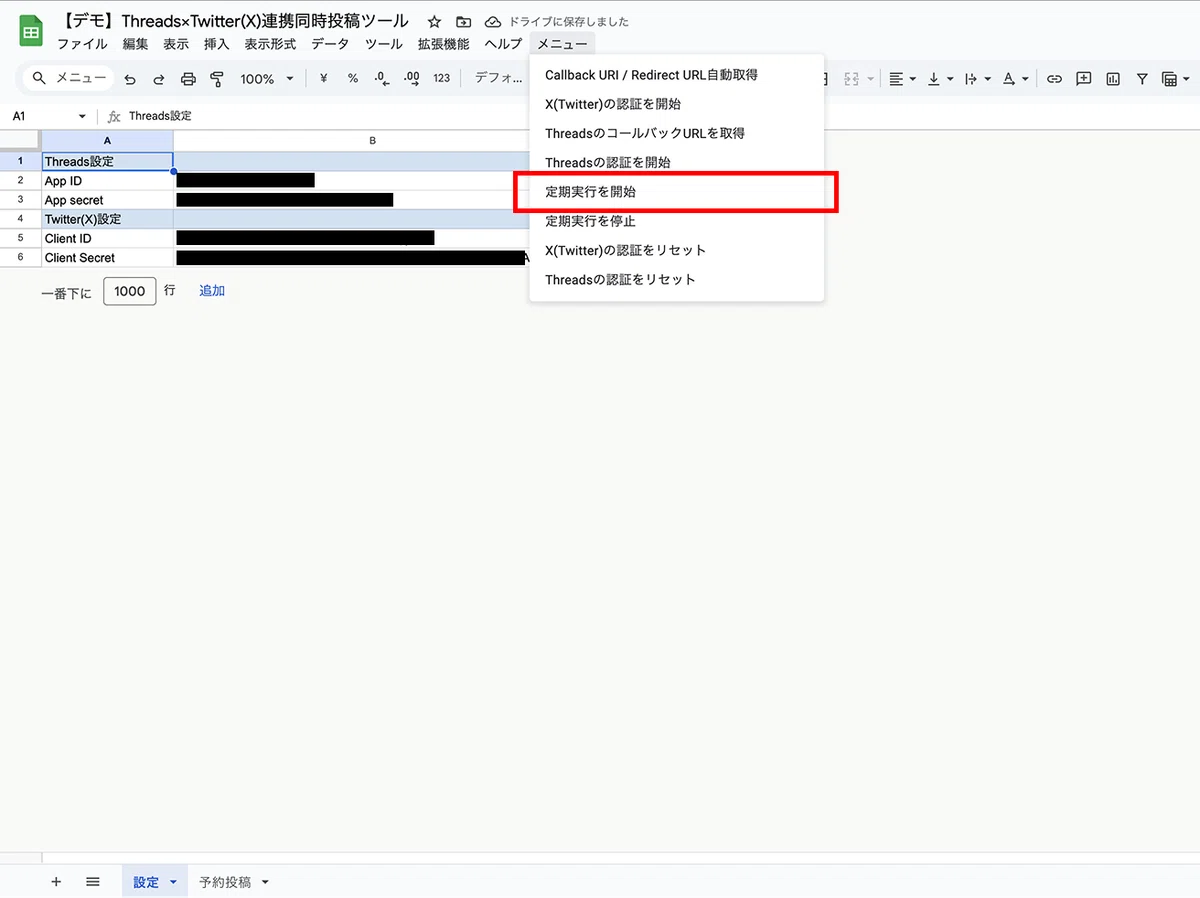Screen dimensions: 1200x898
Task: Open the 100% zoom dropdown
Action: pos(267,79)
